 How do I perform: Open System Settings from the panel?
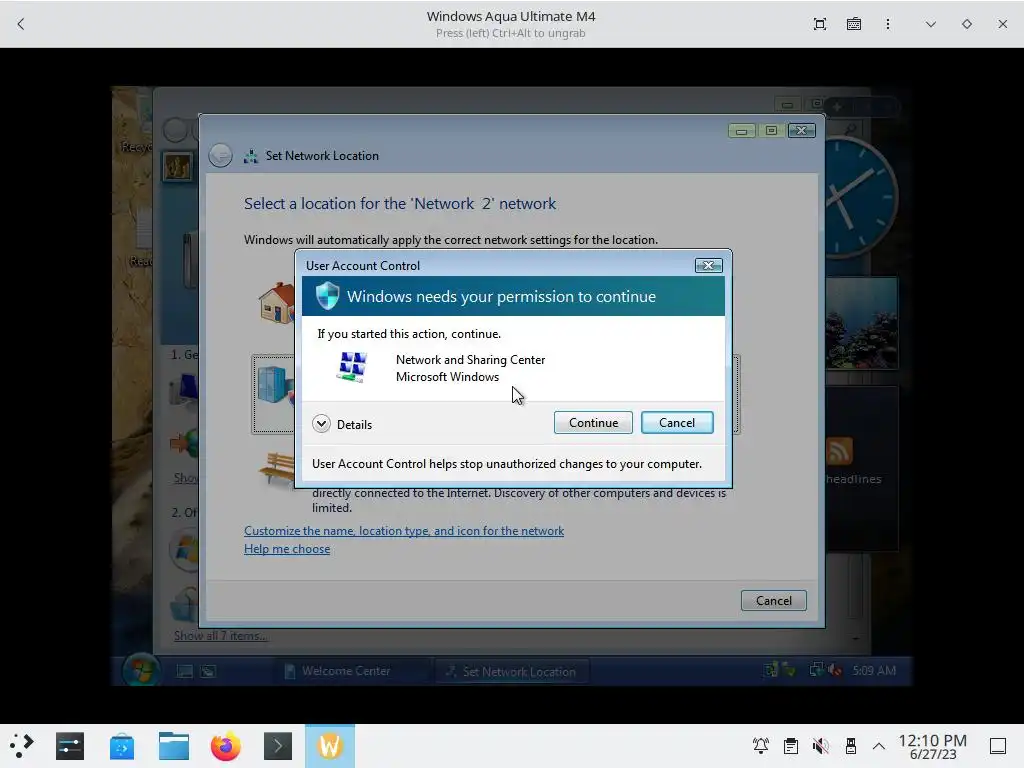tap(70, 746)
